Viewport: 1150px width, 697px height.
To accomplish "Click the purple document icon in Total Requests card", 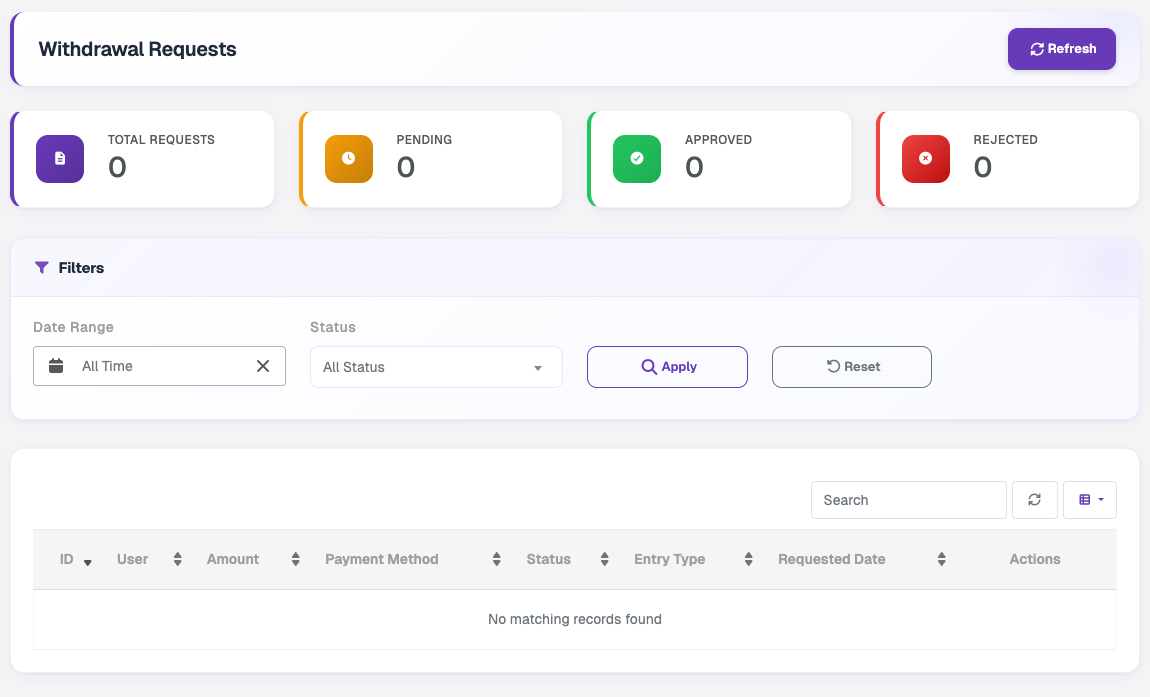I will (60, 158).
